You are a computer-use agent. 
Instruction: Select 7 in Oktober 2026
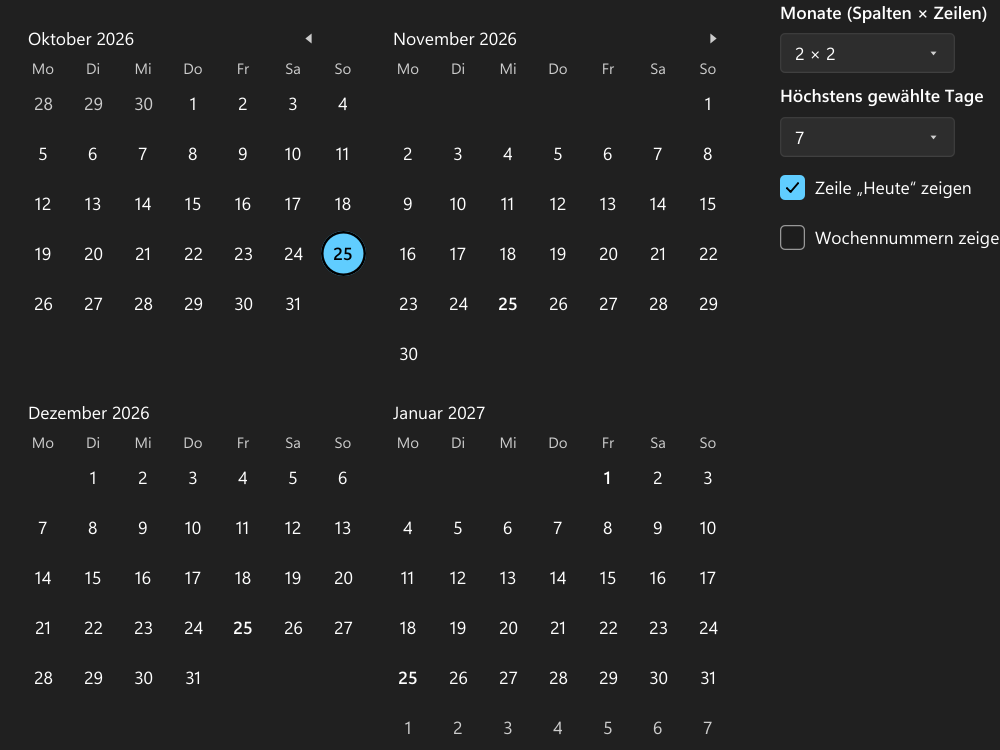point(143,154)
